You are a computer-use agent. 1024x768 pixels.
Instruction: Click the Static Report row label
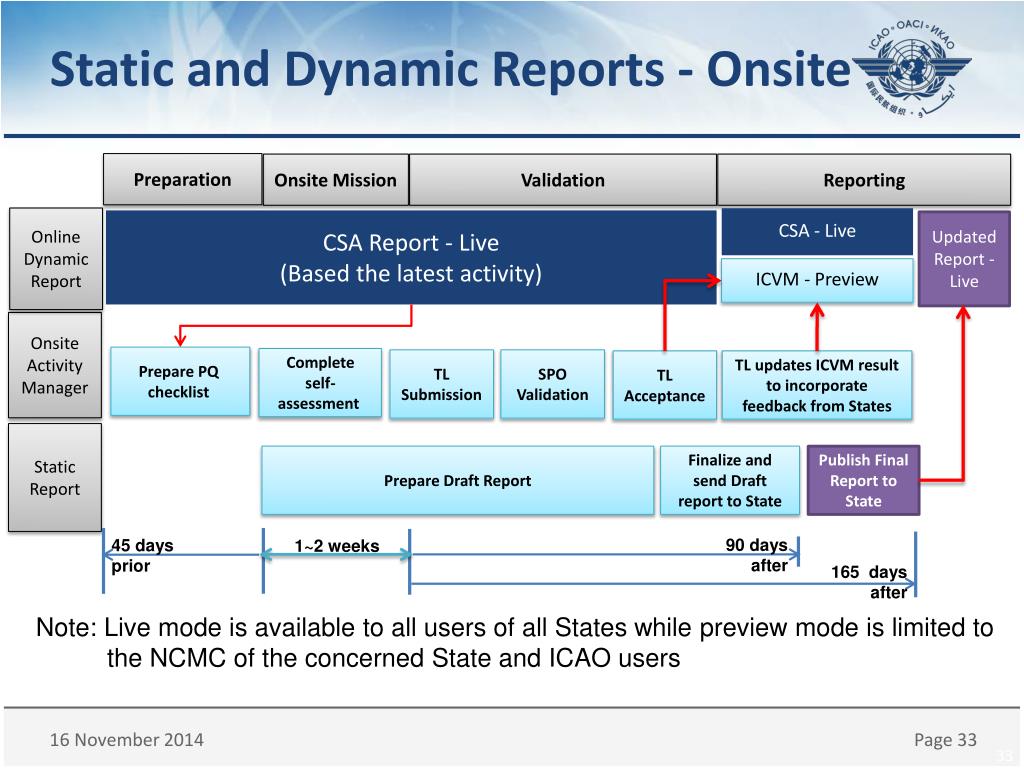tap(55, 477)
